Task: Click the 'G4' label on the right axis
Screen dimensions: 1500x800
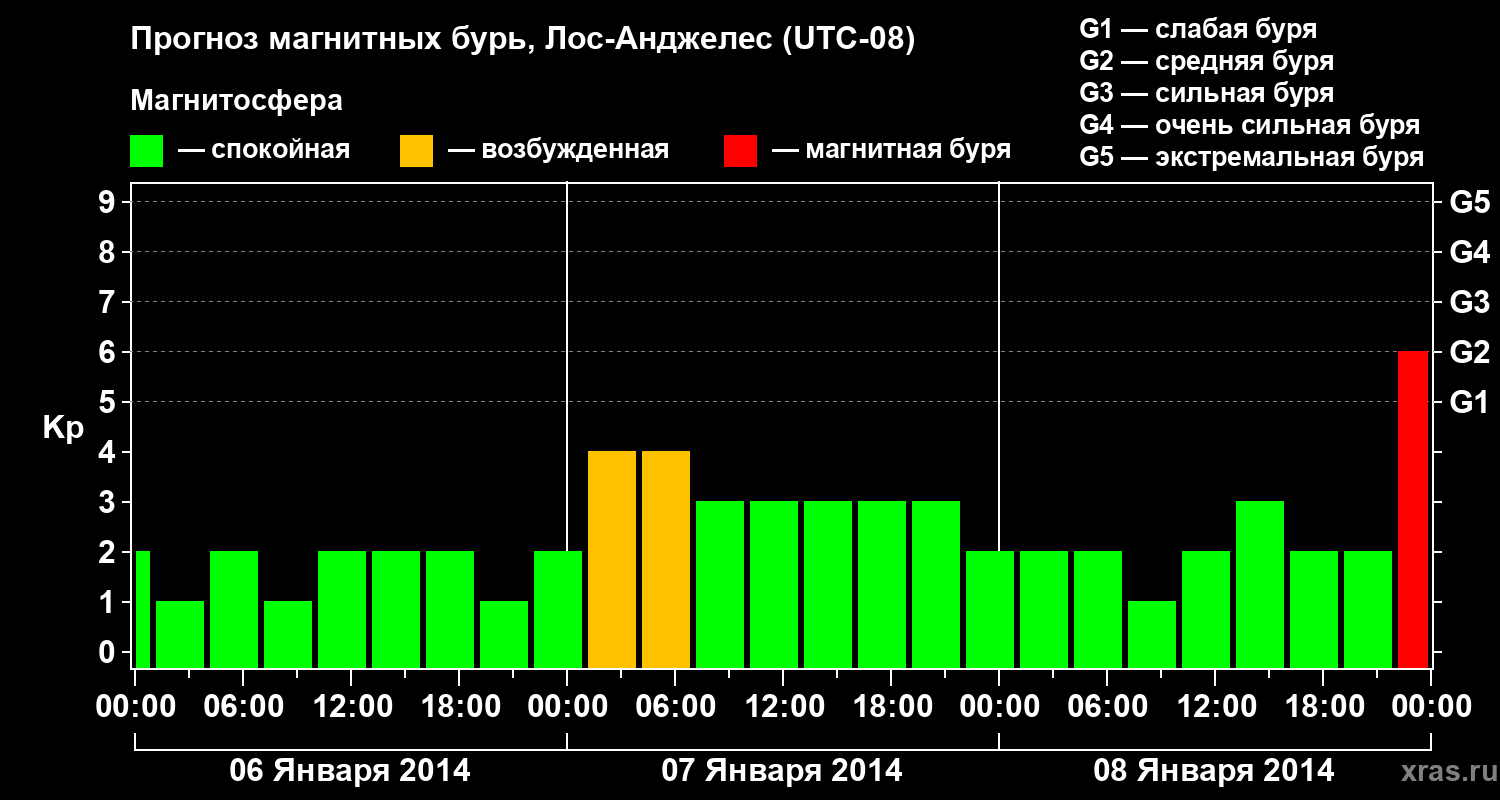Action: [1470, 252]
